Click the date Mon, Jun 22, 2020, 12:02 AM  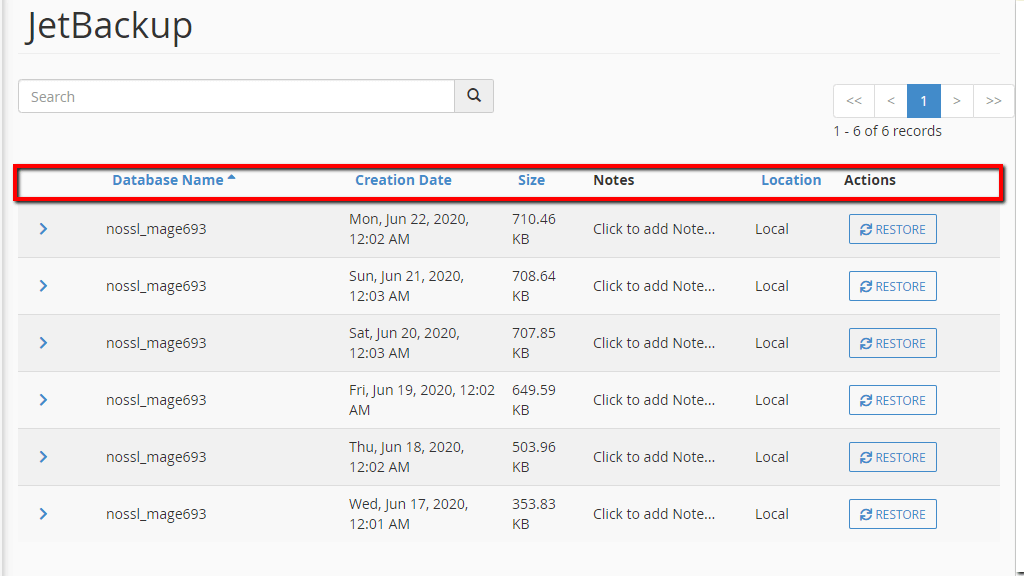click(x=409, y=229)
